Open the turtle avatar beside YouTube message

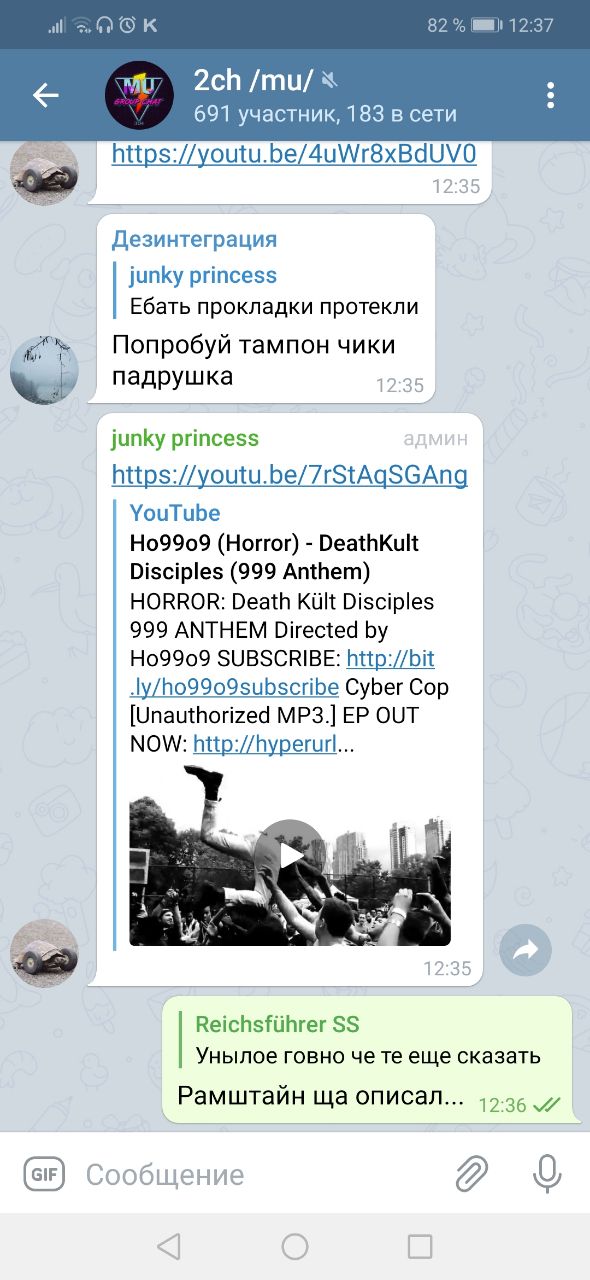[45, 953]
